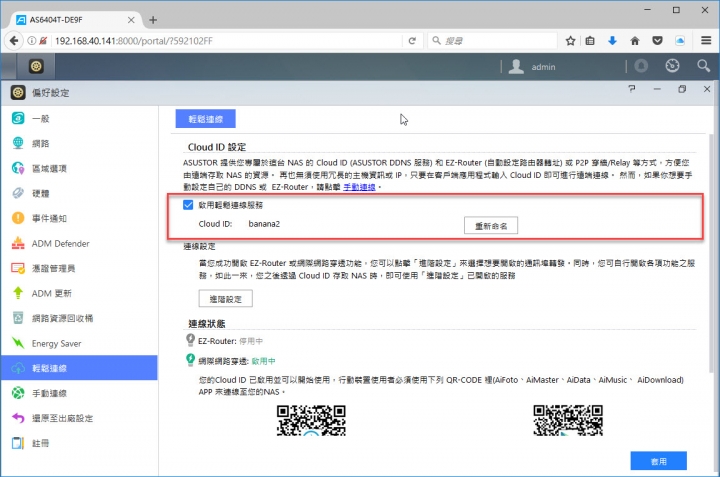Select the 硬體 hardware icon

(x=18, y=193)
